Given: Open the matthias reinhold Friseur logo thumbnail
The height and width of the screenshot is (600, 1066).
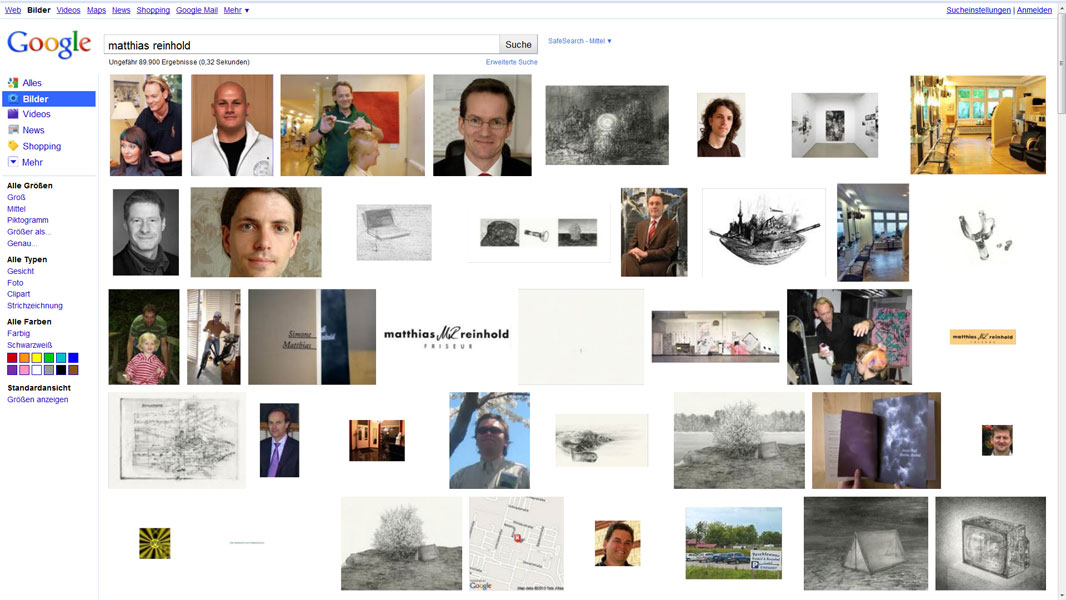Looking at the screenshot, I should (446, 337).
